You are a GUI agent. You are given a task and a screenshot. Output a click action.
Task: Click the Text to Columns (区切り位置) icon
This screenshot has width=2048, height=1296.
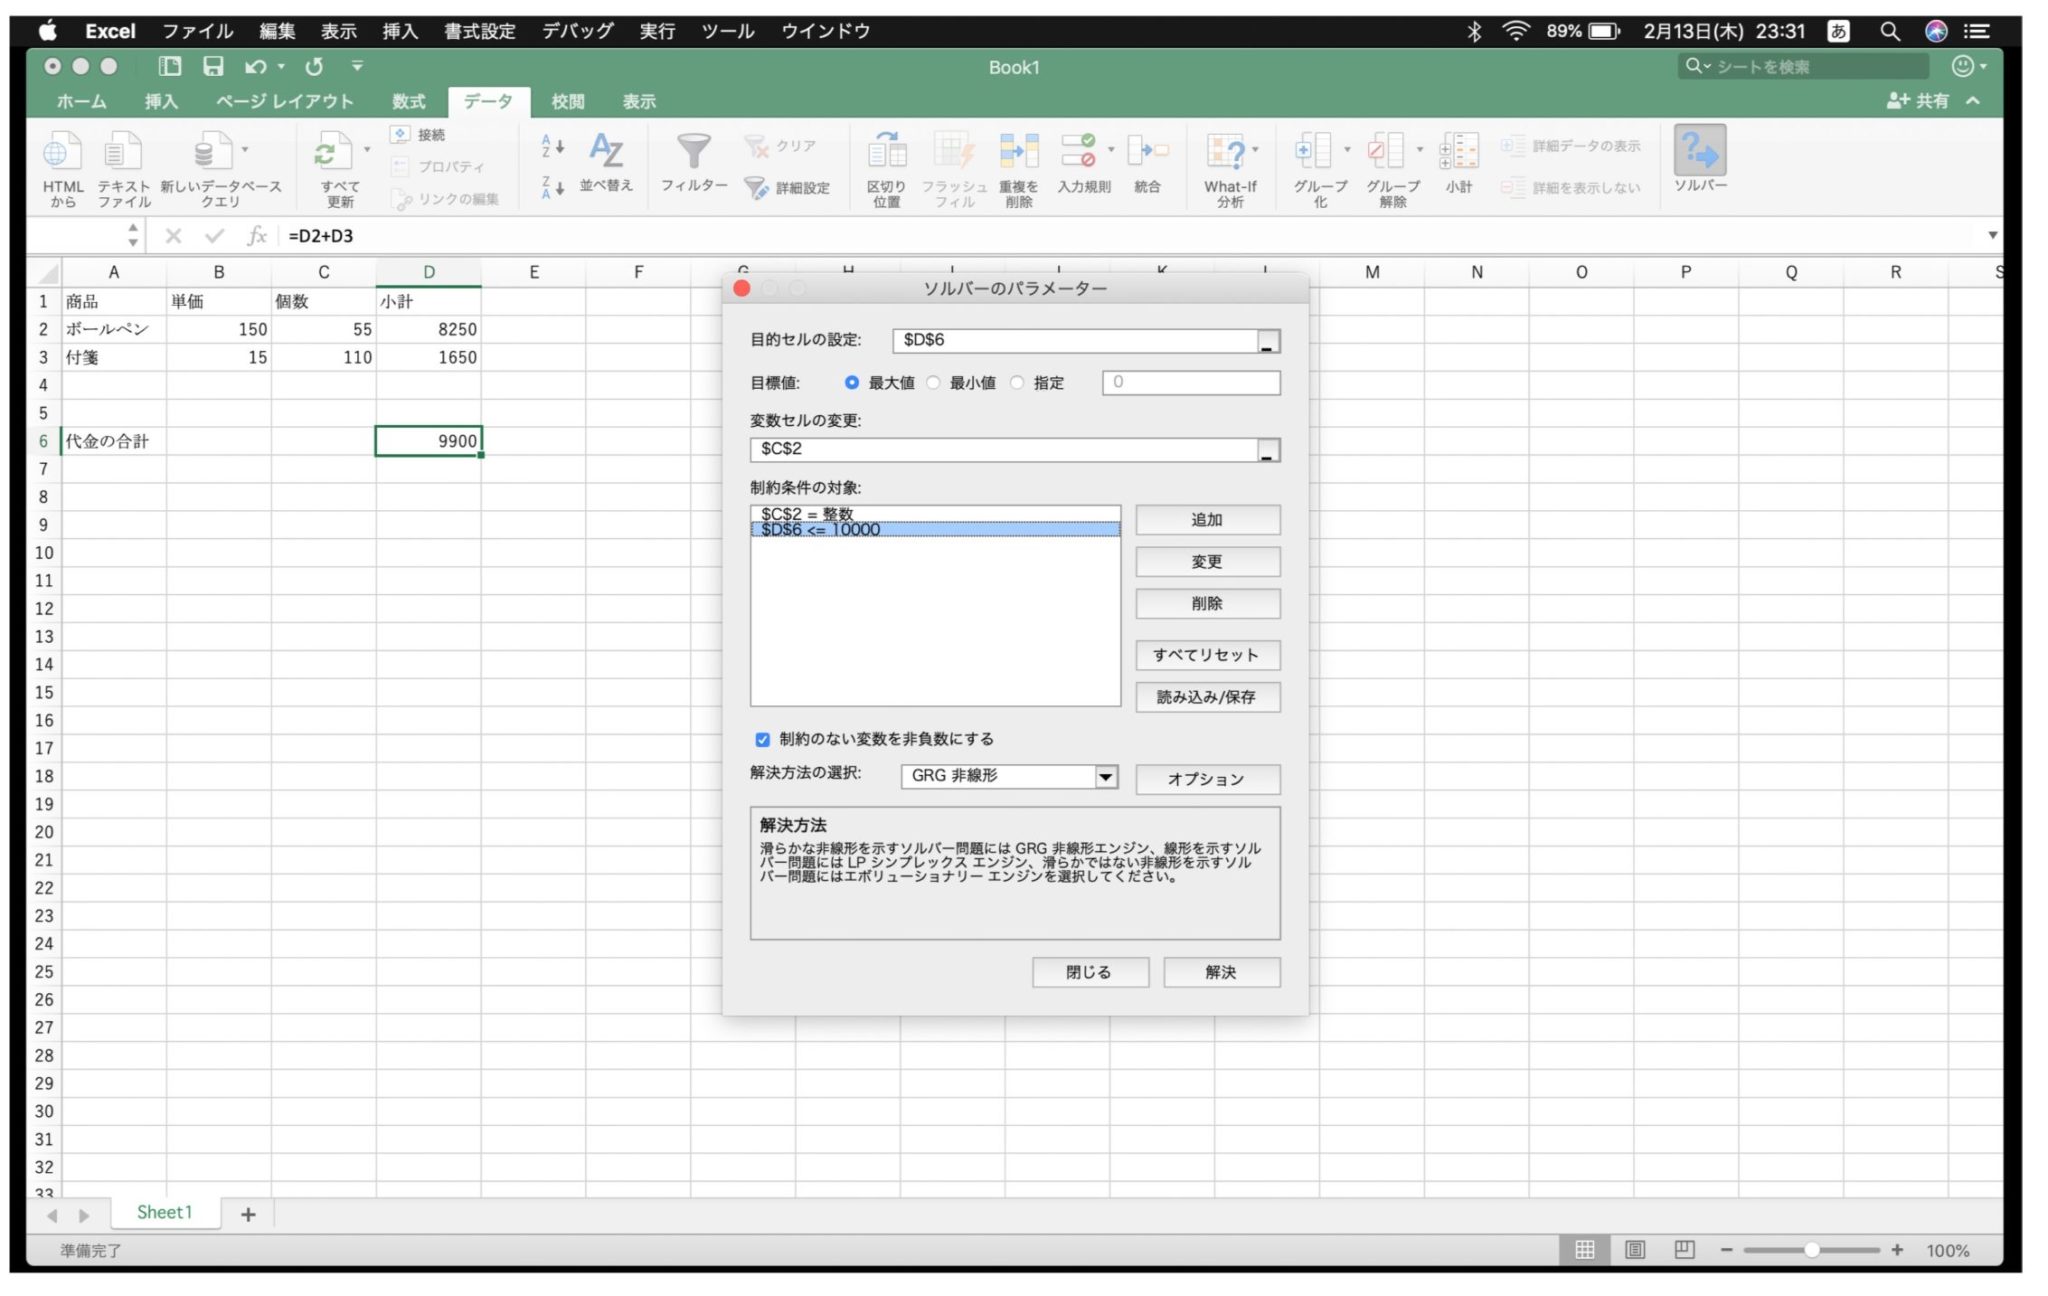pyautogui.click(x=886, y=153)
